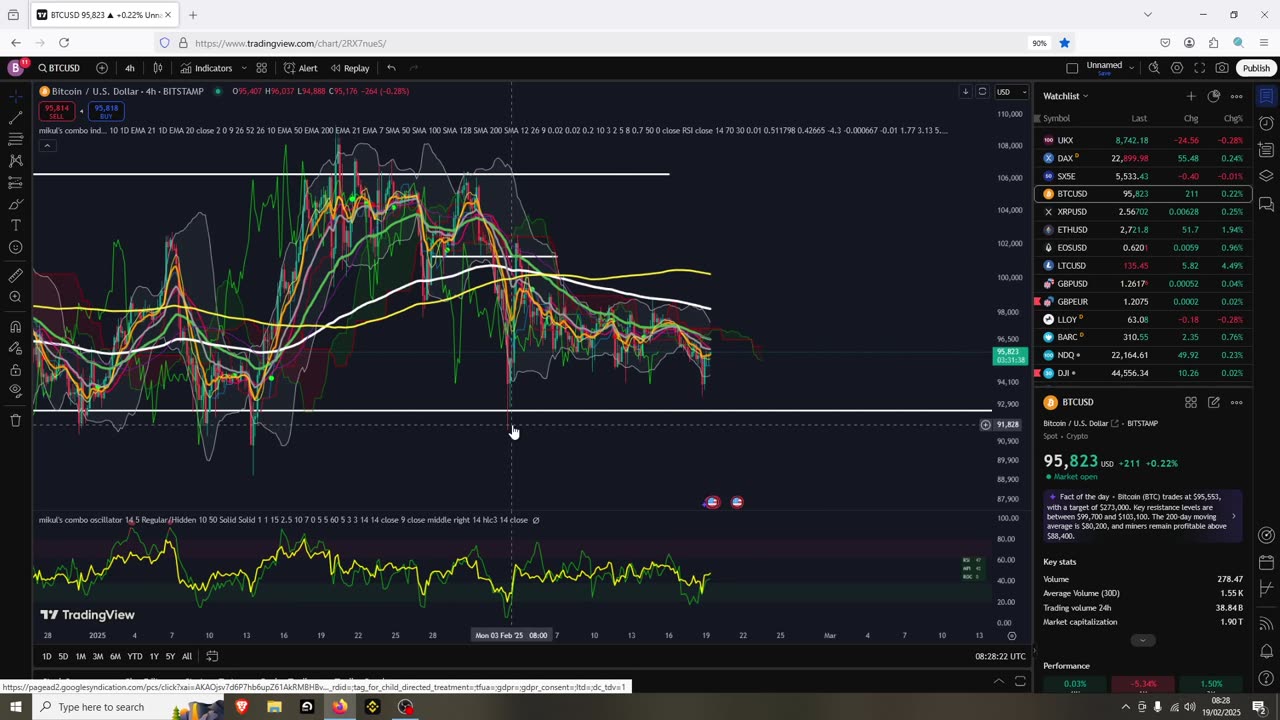Click the SELL 95,814 button
Screen dimensions: 1280x720
(57, 111)
